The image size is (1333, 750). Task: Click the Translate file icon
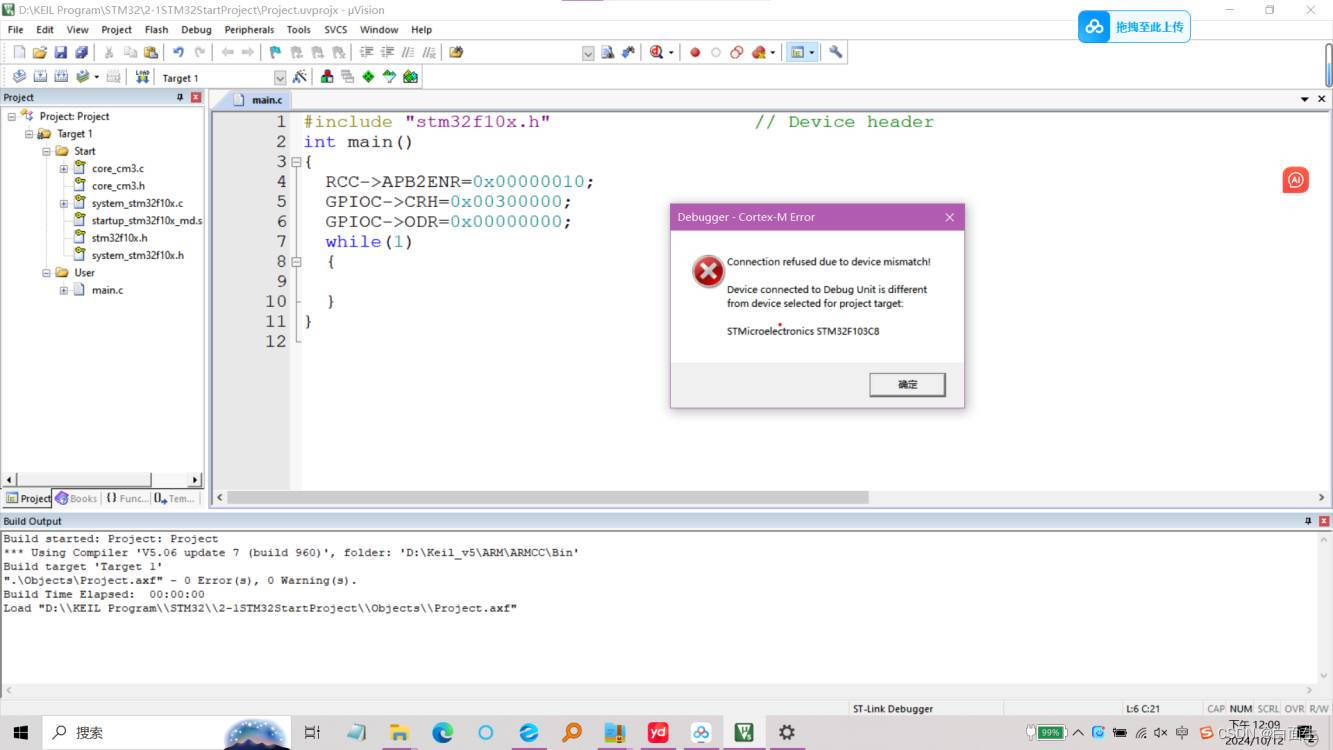tap(19, 77)
